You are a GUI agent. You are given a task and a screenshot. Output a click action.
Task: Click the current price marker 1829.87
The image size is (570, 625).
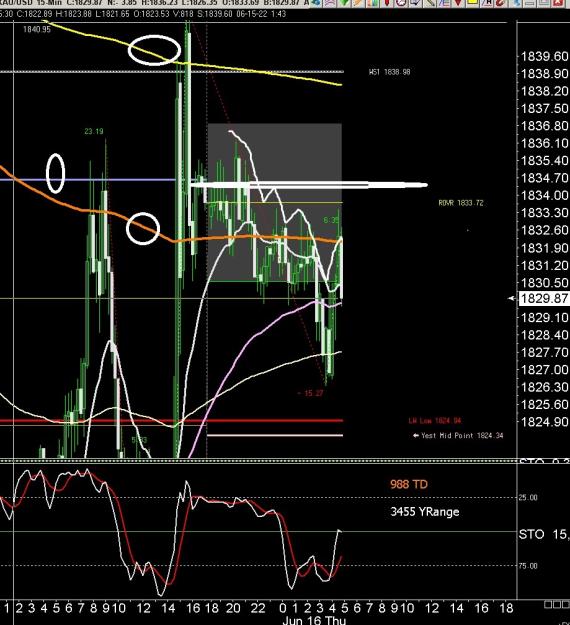(544, 298)
